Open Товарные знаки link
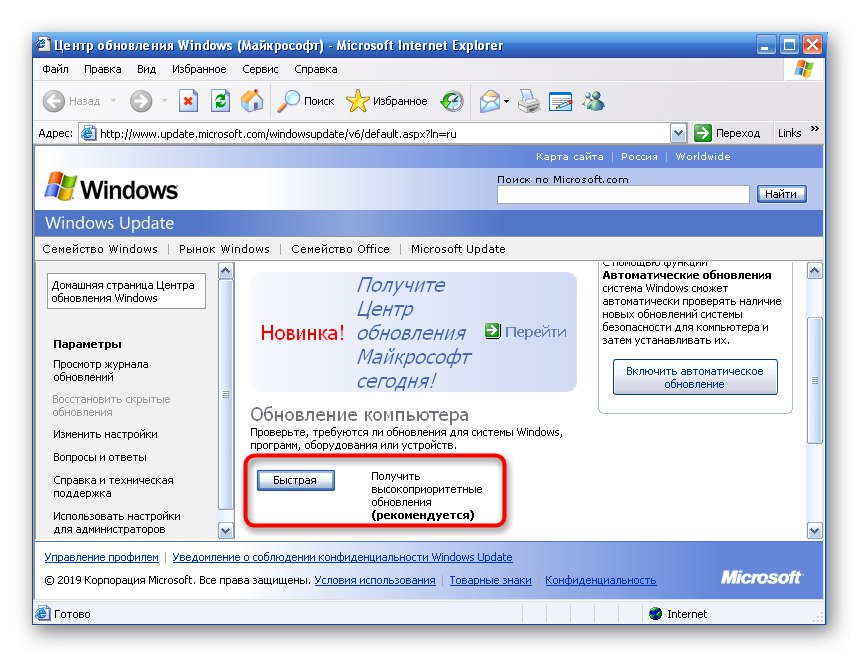Viewport: 860px width, 657px height. pyautogui.click(x=490, y=580)
